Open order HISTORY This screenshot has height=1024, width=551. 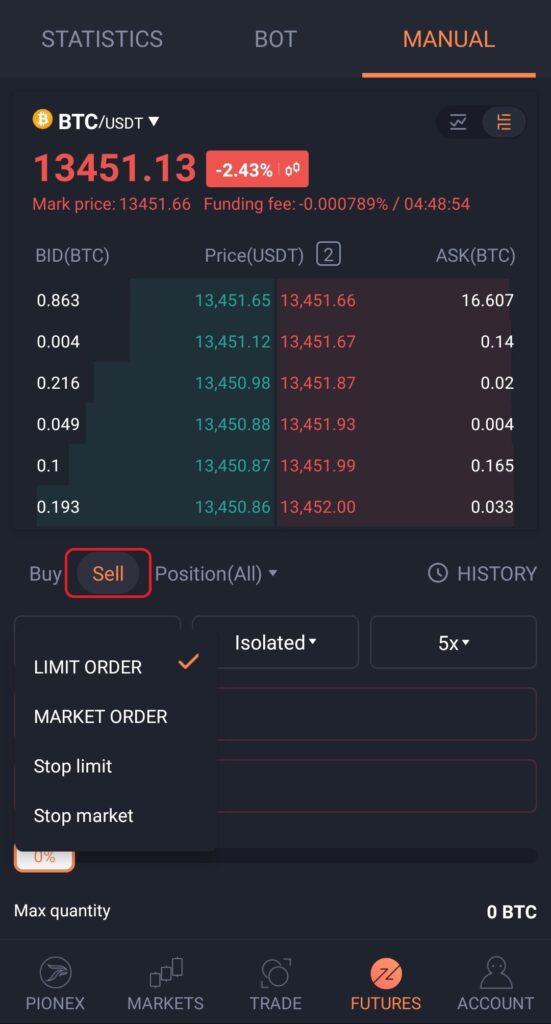482,573
